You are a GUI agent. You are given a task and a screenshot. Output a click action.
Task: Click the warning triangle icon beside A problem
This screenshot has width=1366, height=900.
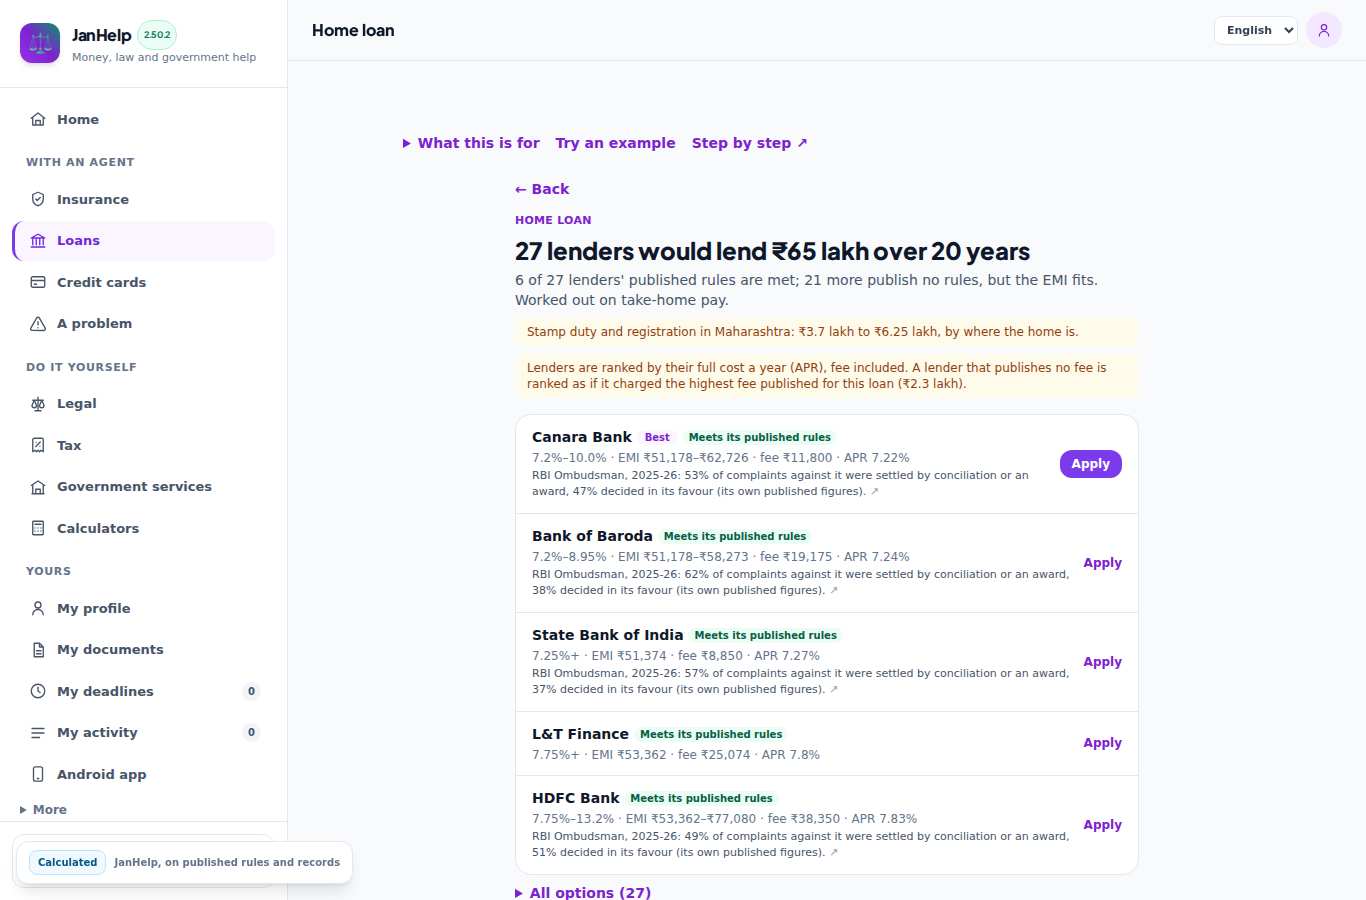point(38,324)
